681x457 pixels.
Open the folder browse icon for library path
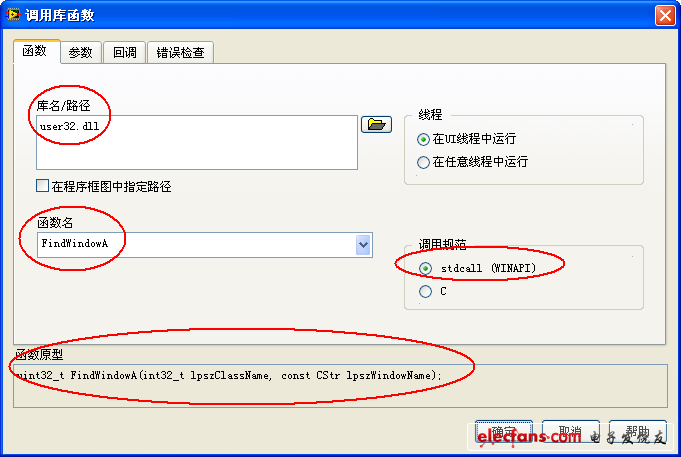376,125
